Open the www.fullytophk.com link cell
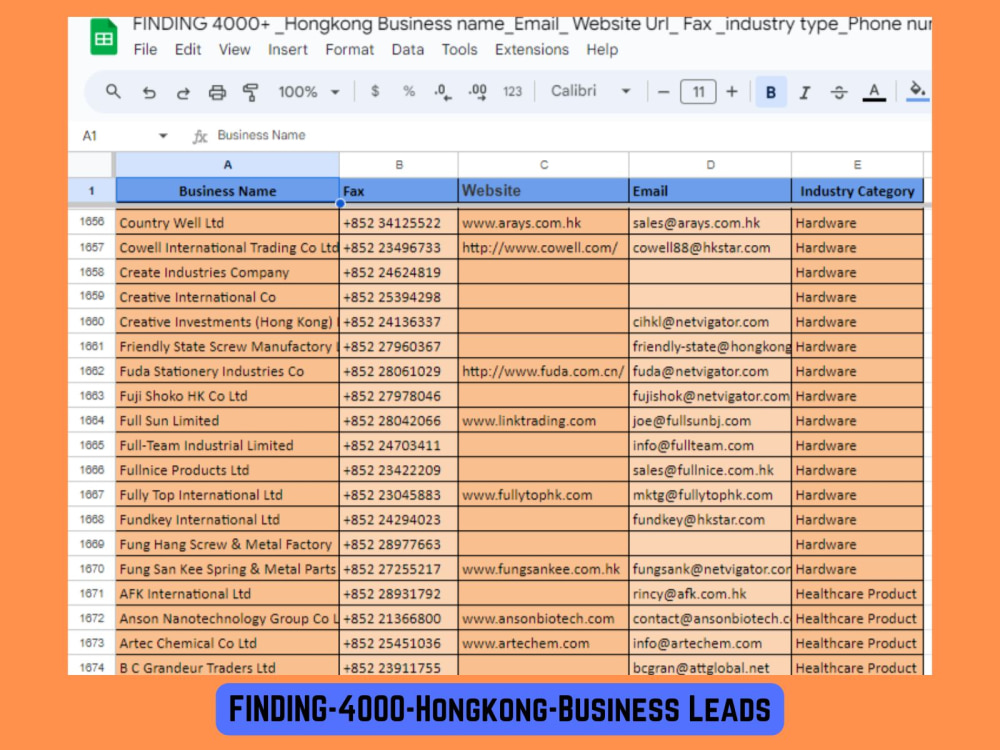 pyautogui.click(x=543, y=495)
